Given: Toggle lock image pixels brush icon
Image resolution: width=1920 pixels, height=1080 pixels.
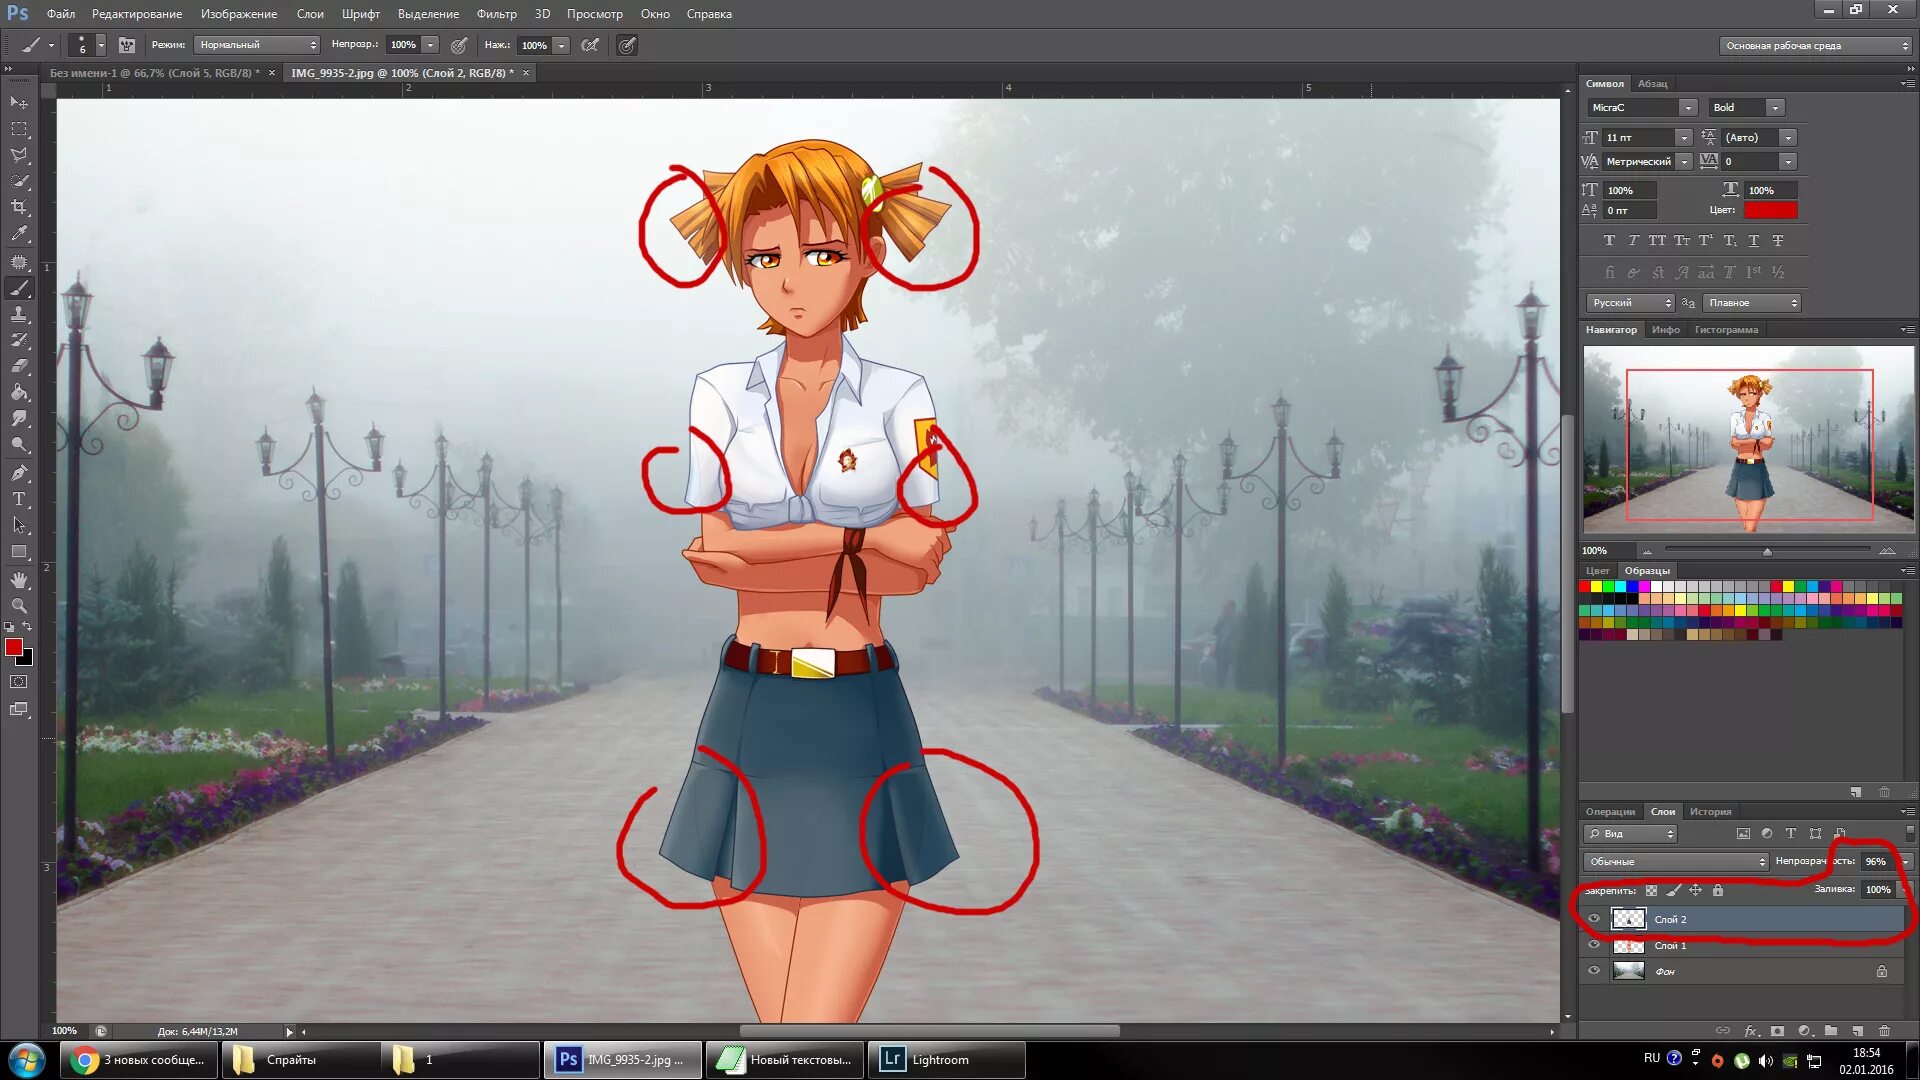Looking at the screenshot, I should pyautogui.click(x=1673, y=890).
